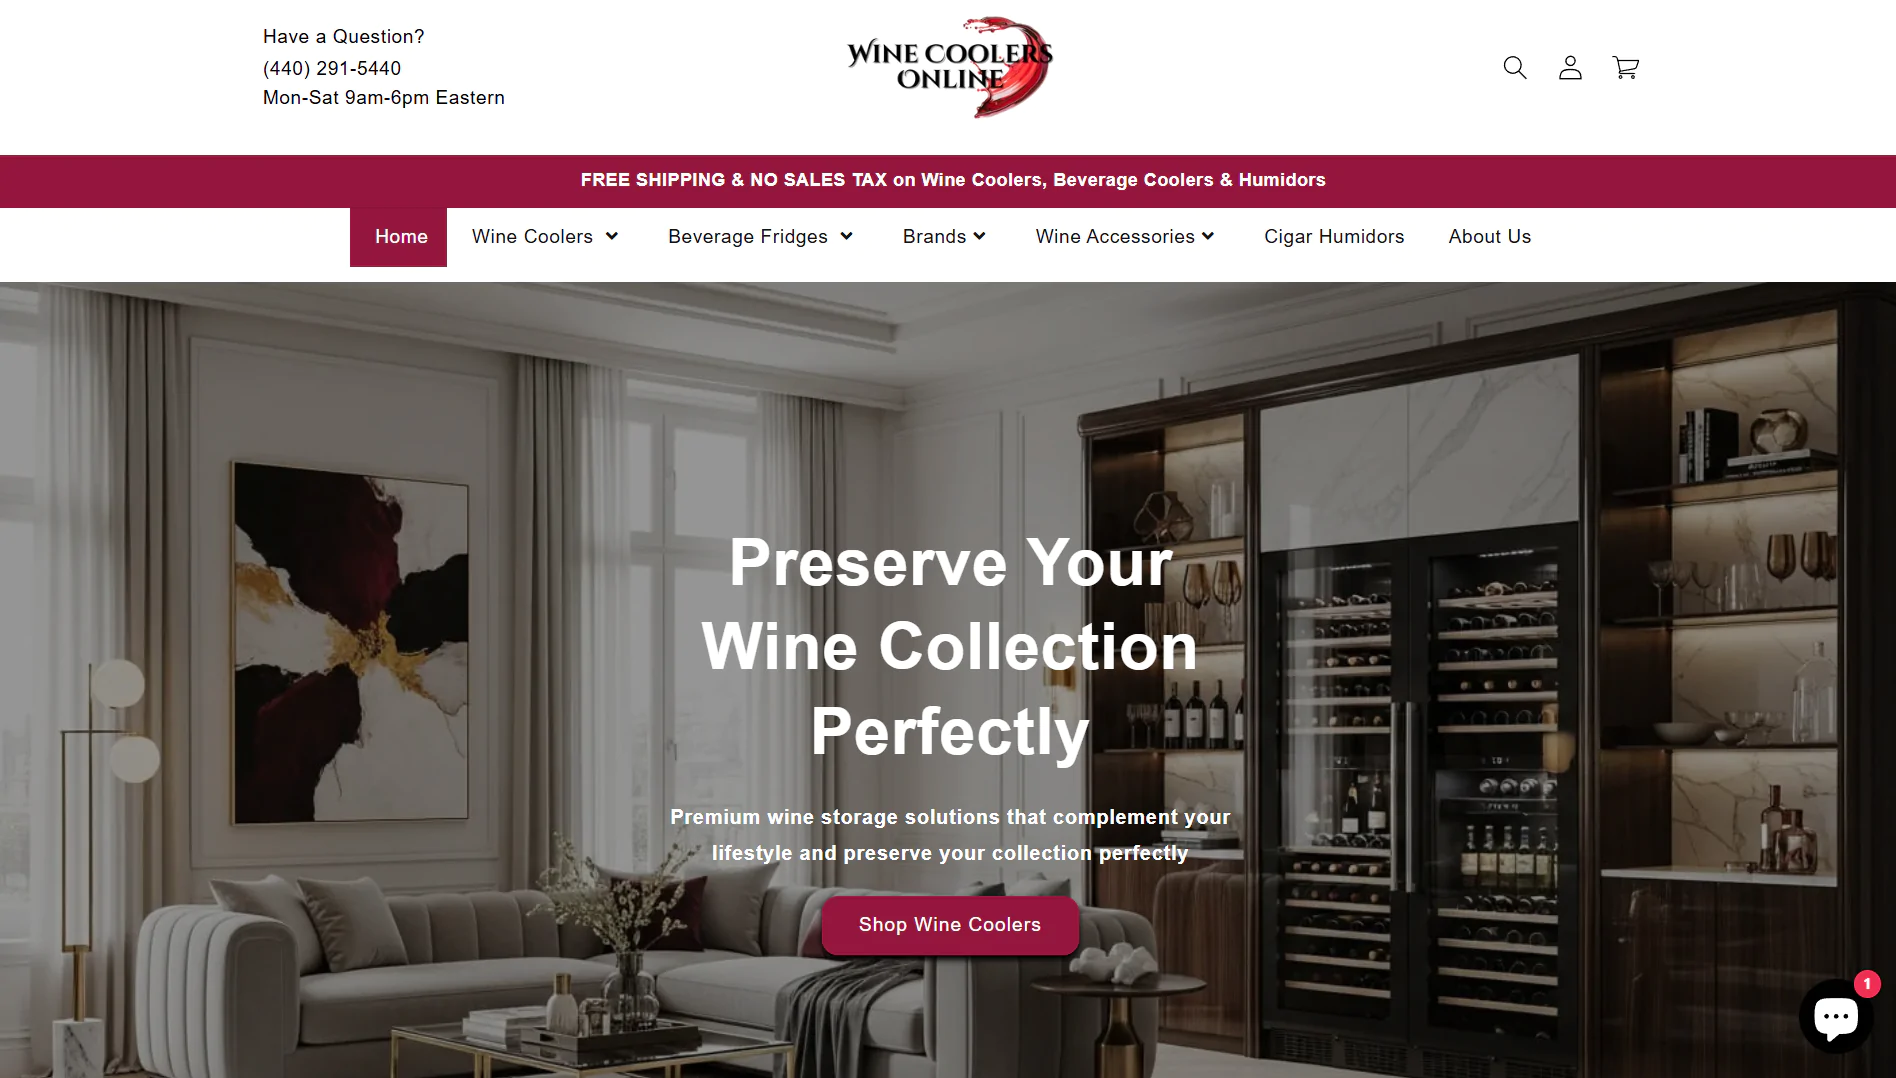Open the Beverage Fridges menu label

pos(748,237)
